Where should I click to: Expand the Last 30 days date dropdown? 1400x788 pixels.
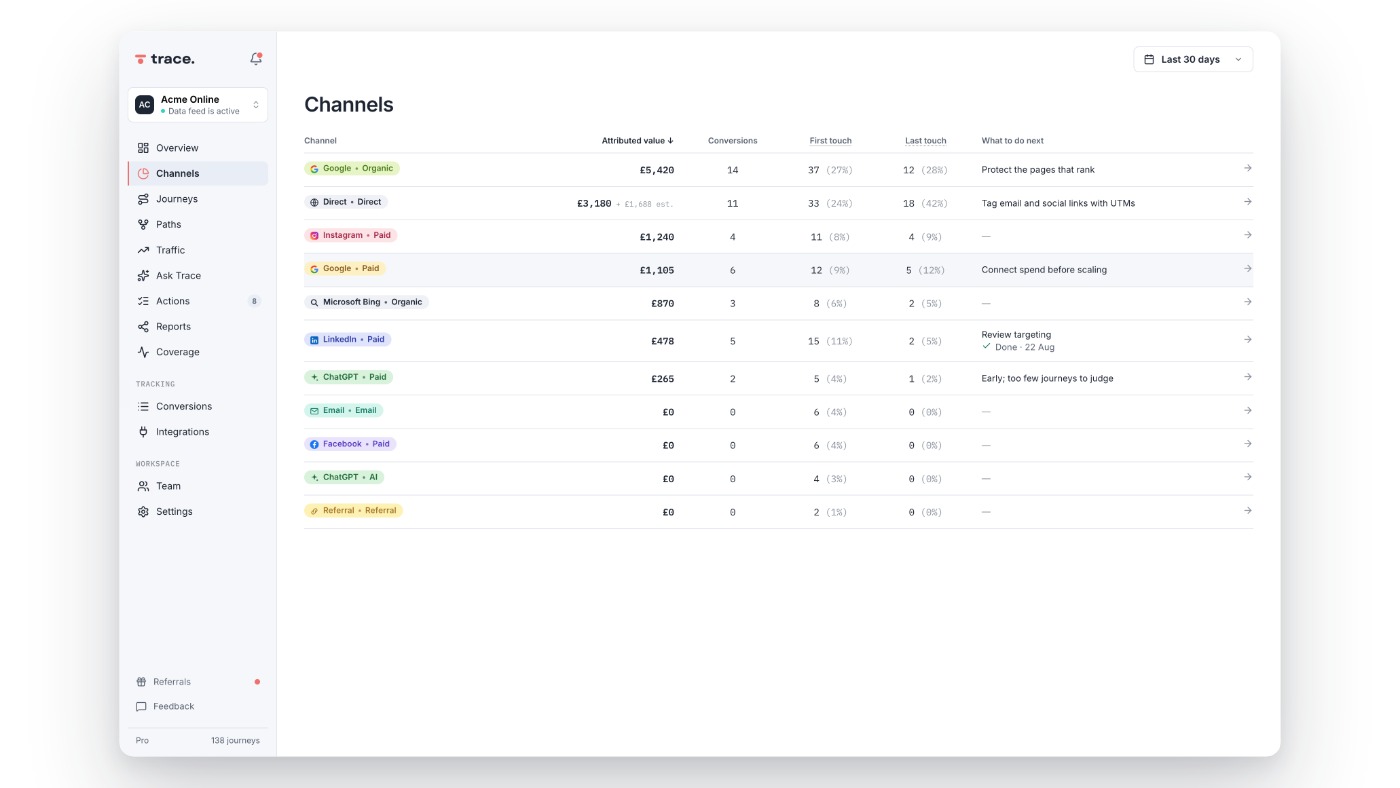click(x=1193, y=59)
